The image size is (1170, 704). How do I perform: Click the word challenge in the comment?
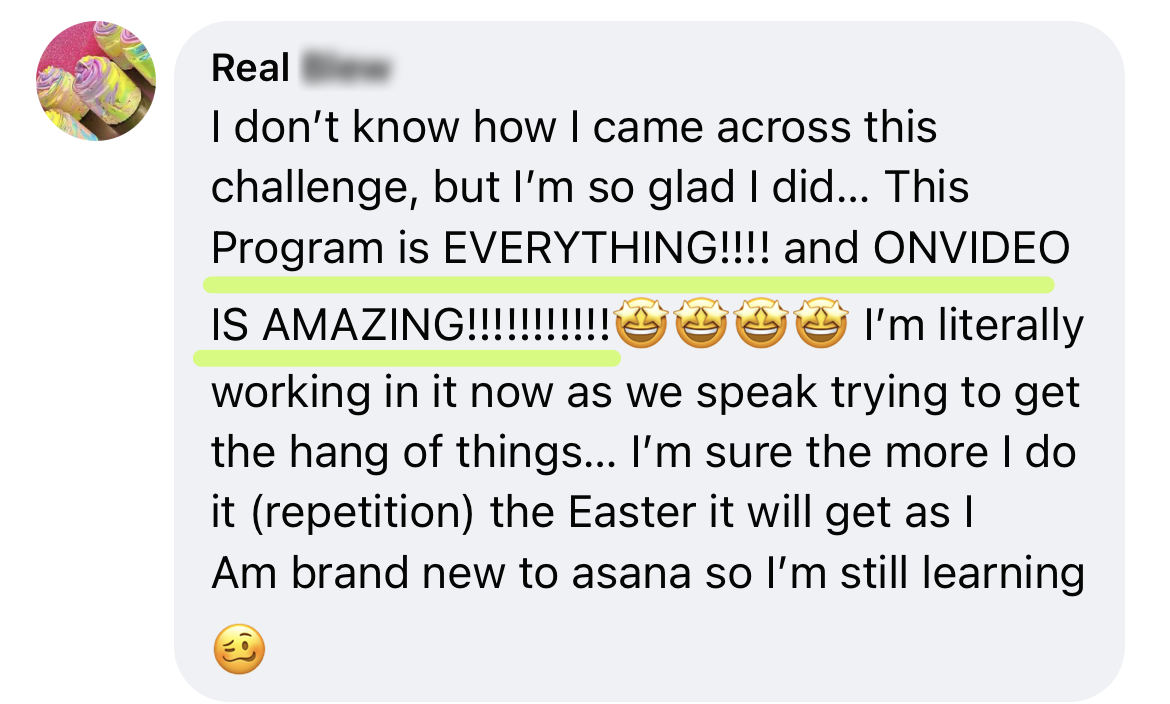[x=310, y=188]
